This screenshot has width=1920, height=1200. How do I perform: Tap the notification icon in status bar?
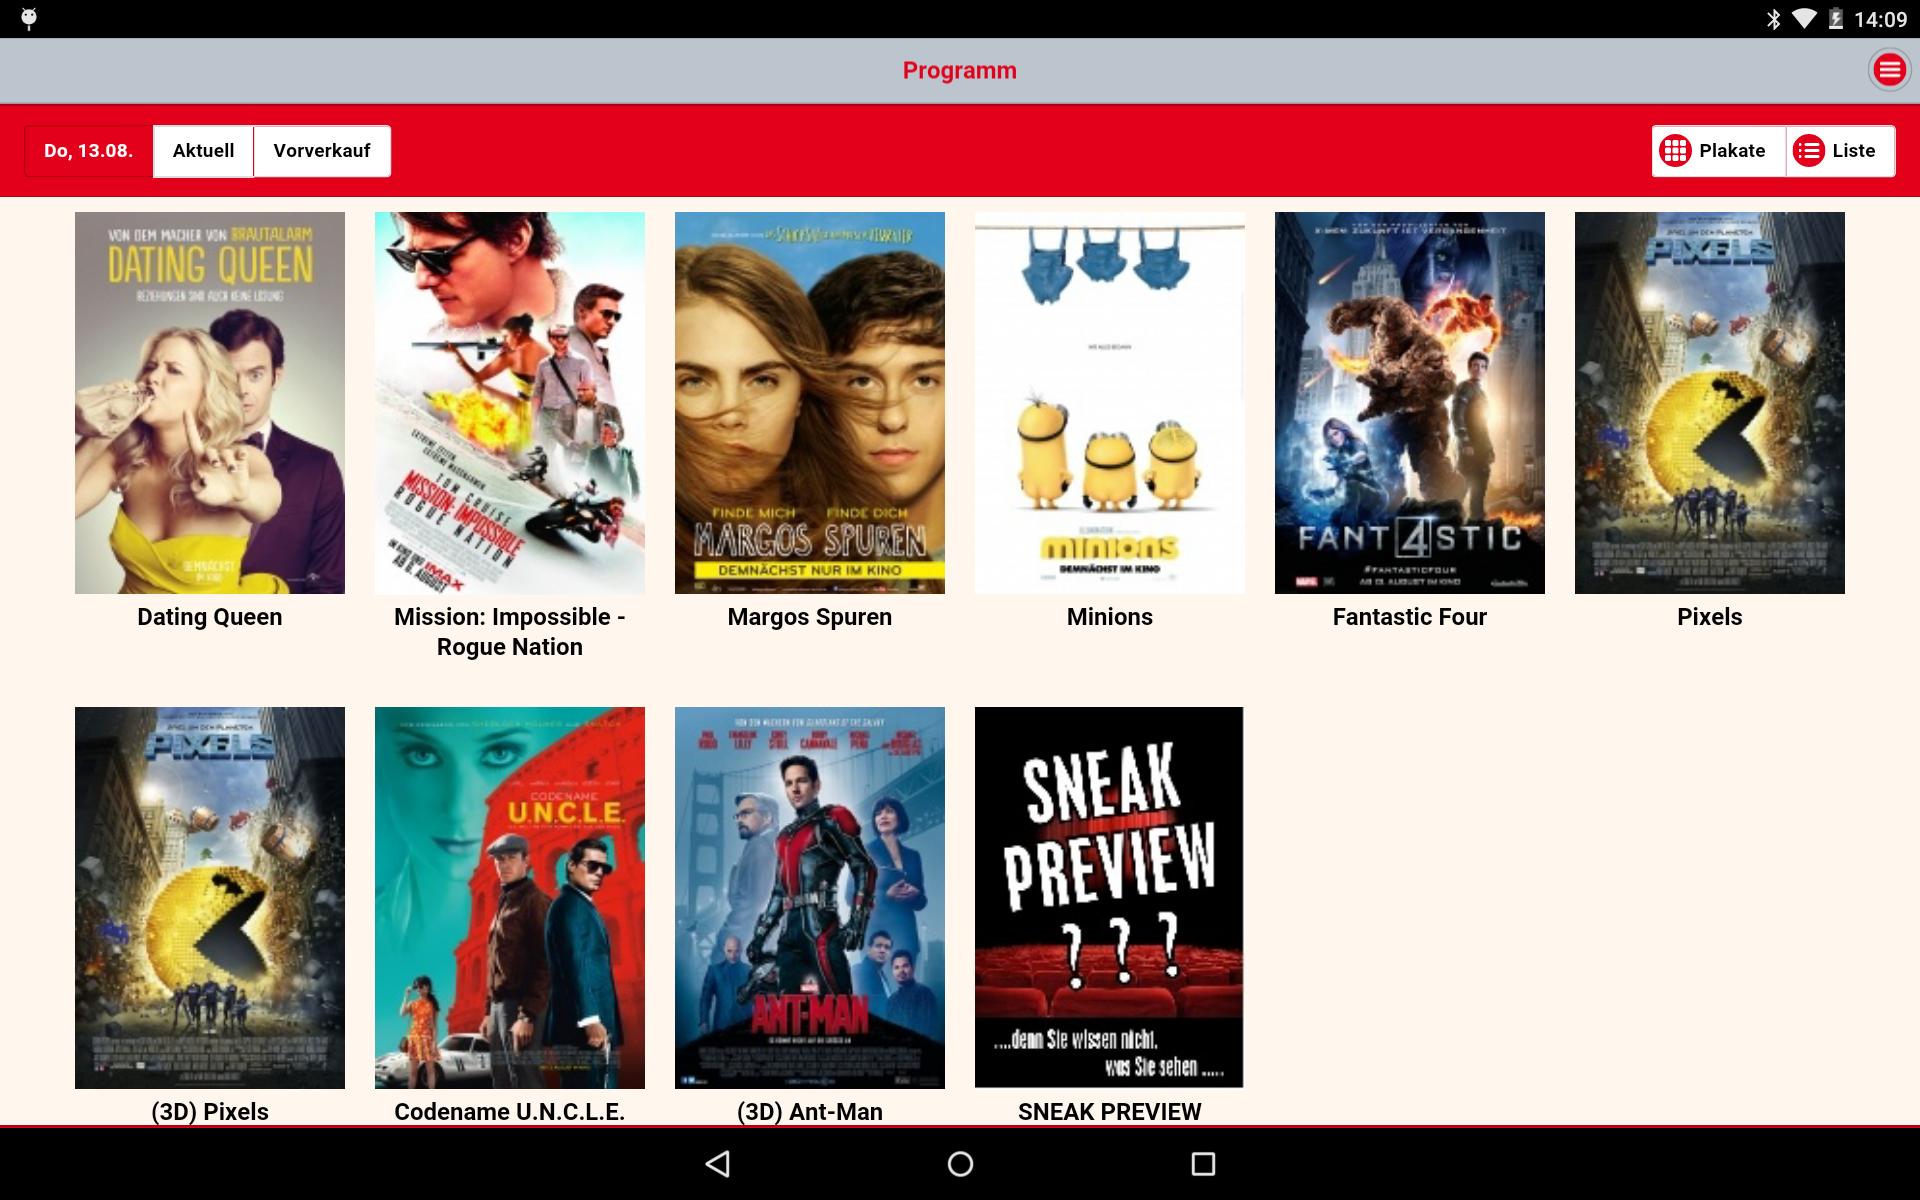click(x=29, y=19)
